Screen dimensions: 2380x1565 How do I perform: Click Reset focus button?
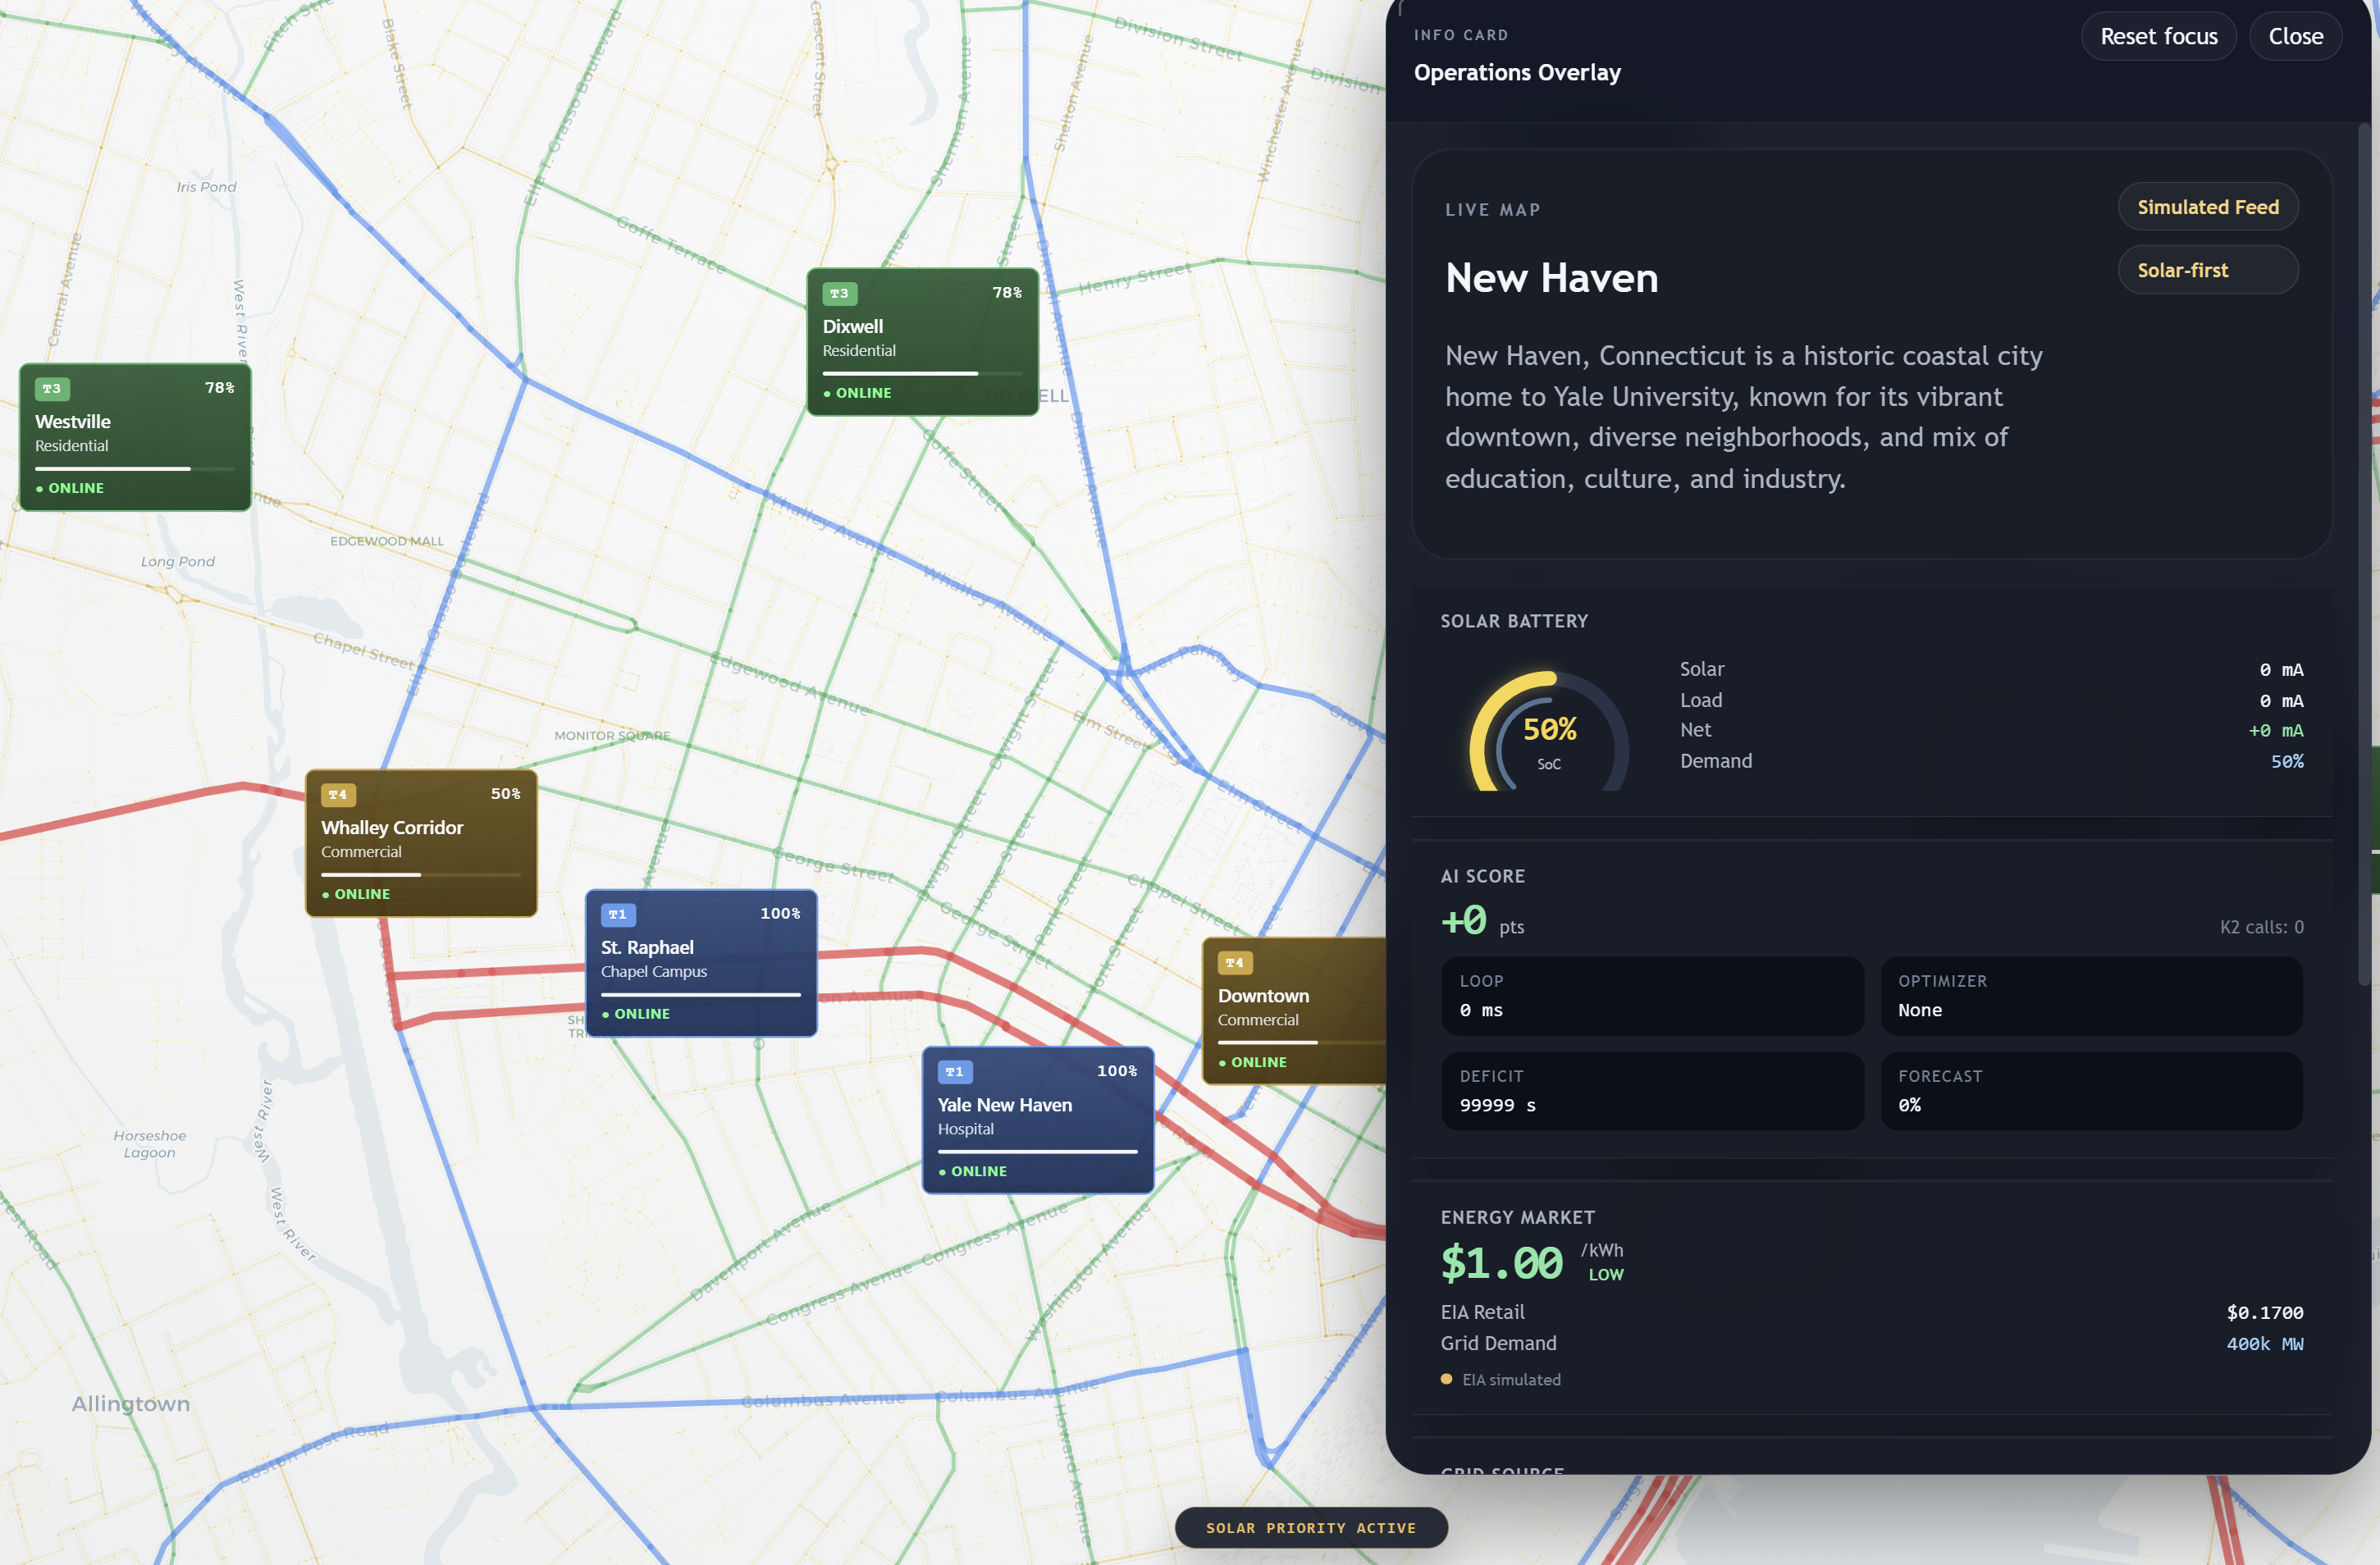pos(2158,36)
